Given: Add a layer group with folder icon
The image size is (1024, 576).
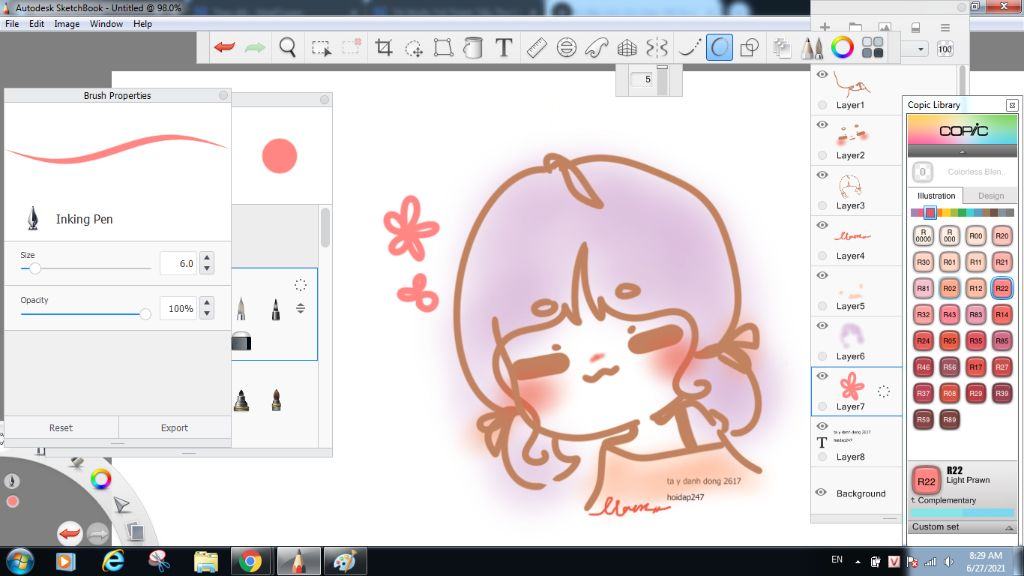Looking at the screenshot, I should click(855, 27).
